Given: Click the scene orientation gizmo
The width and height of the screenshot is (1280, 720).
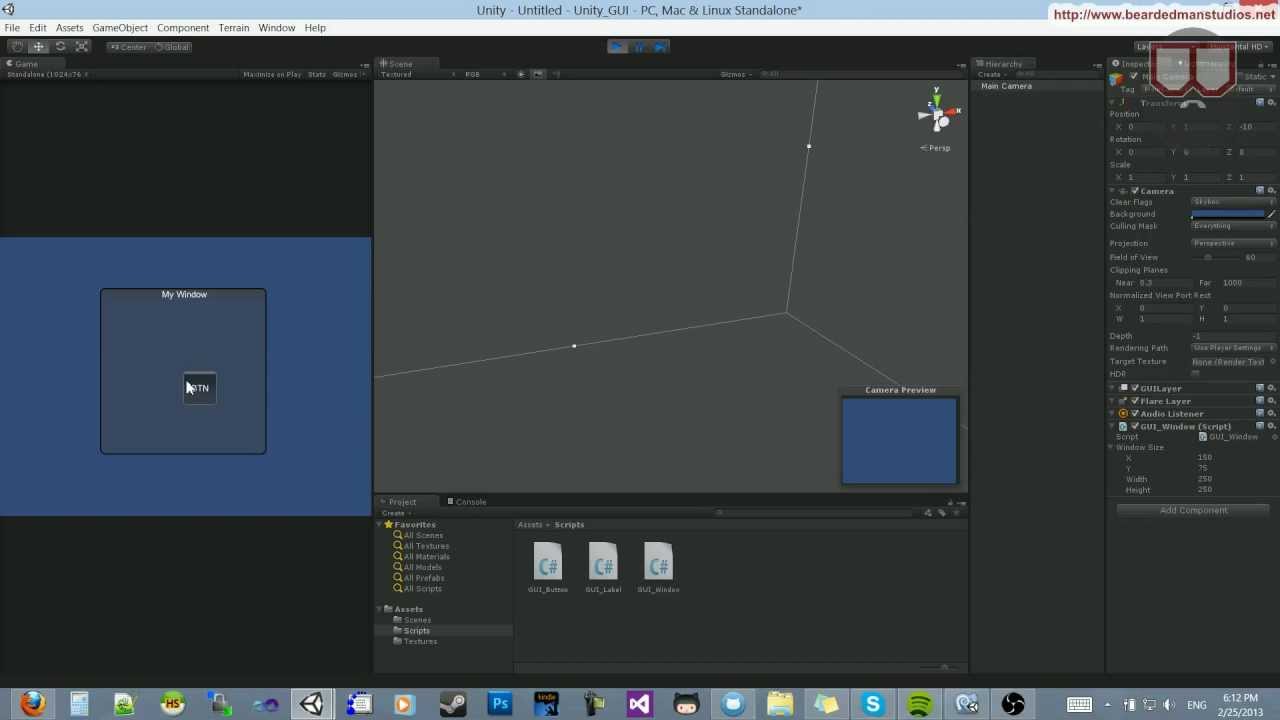Looking at the screenshot, I should tap(937, 115).
